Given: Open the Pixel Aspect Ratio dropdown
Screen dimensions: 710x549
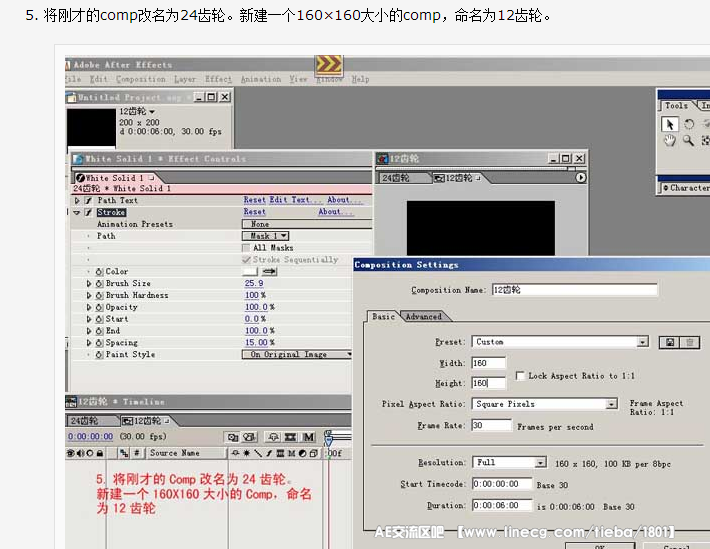Looking at the screenshot, I should [x=544, y=404].
